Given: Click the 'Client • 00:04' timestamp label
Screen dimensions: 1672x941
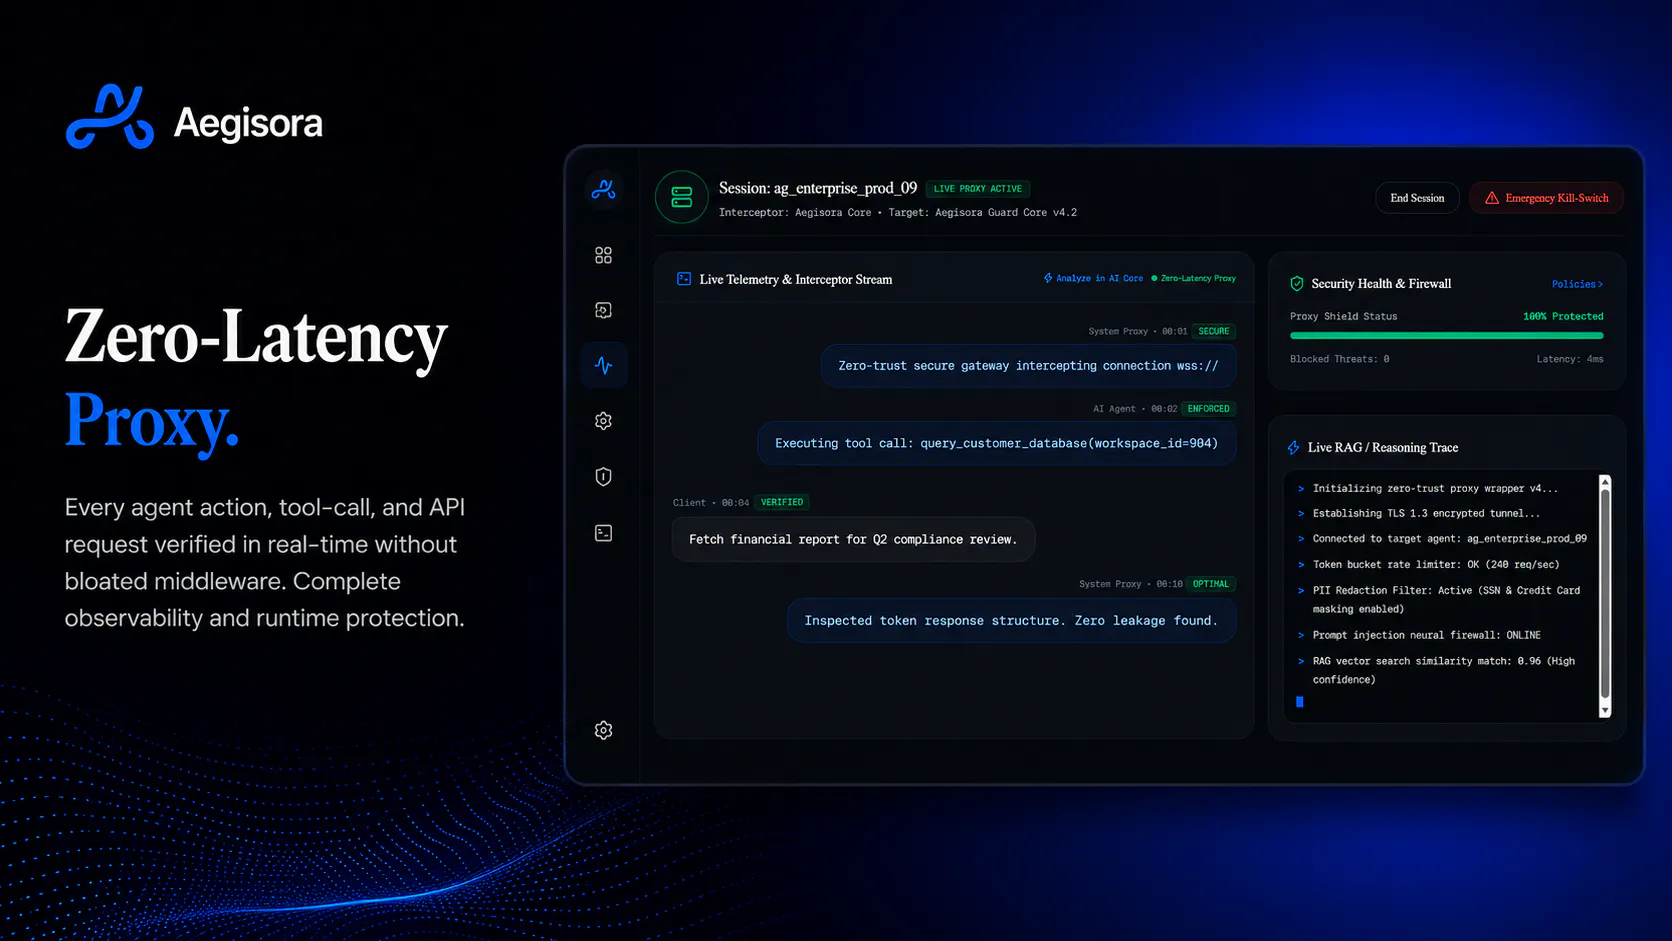Looking at the screenshot, I should pyautogui.click(x=711, y=503).
